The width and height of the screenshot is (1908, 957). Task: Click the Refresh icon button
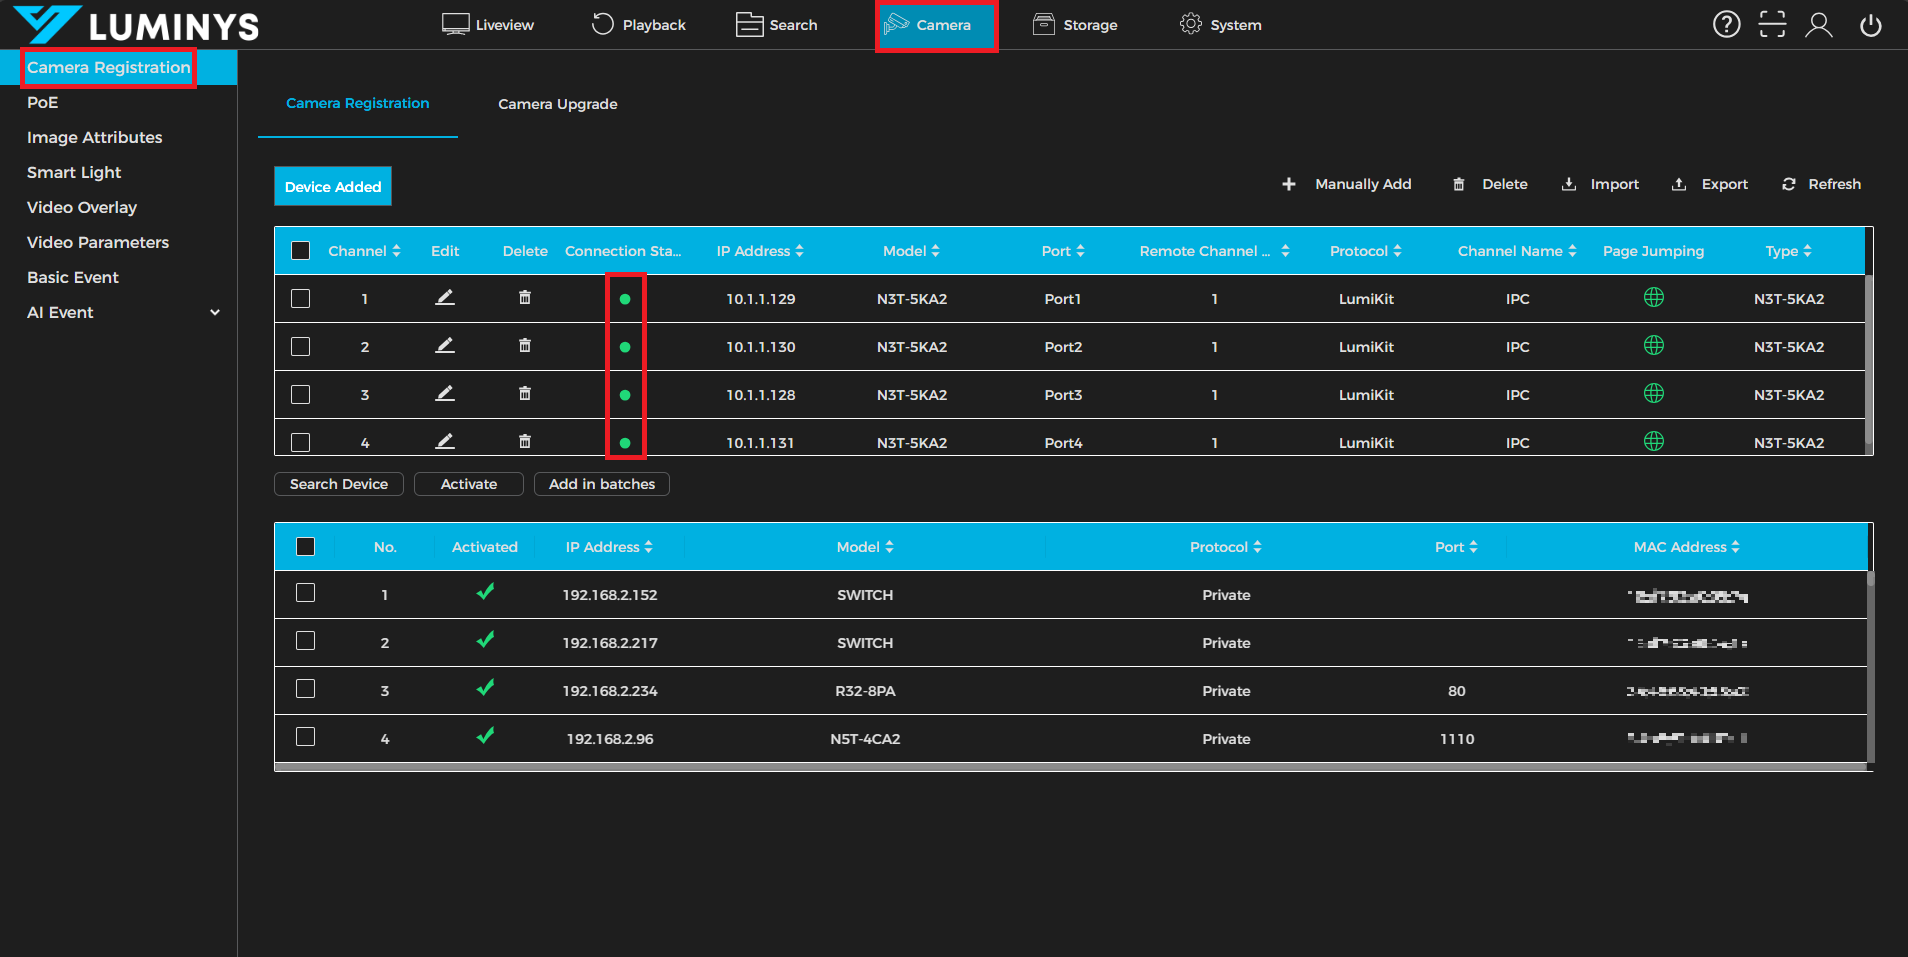coord(1789,184)
